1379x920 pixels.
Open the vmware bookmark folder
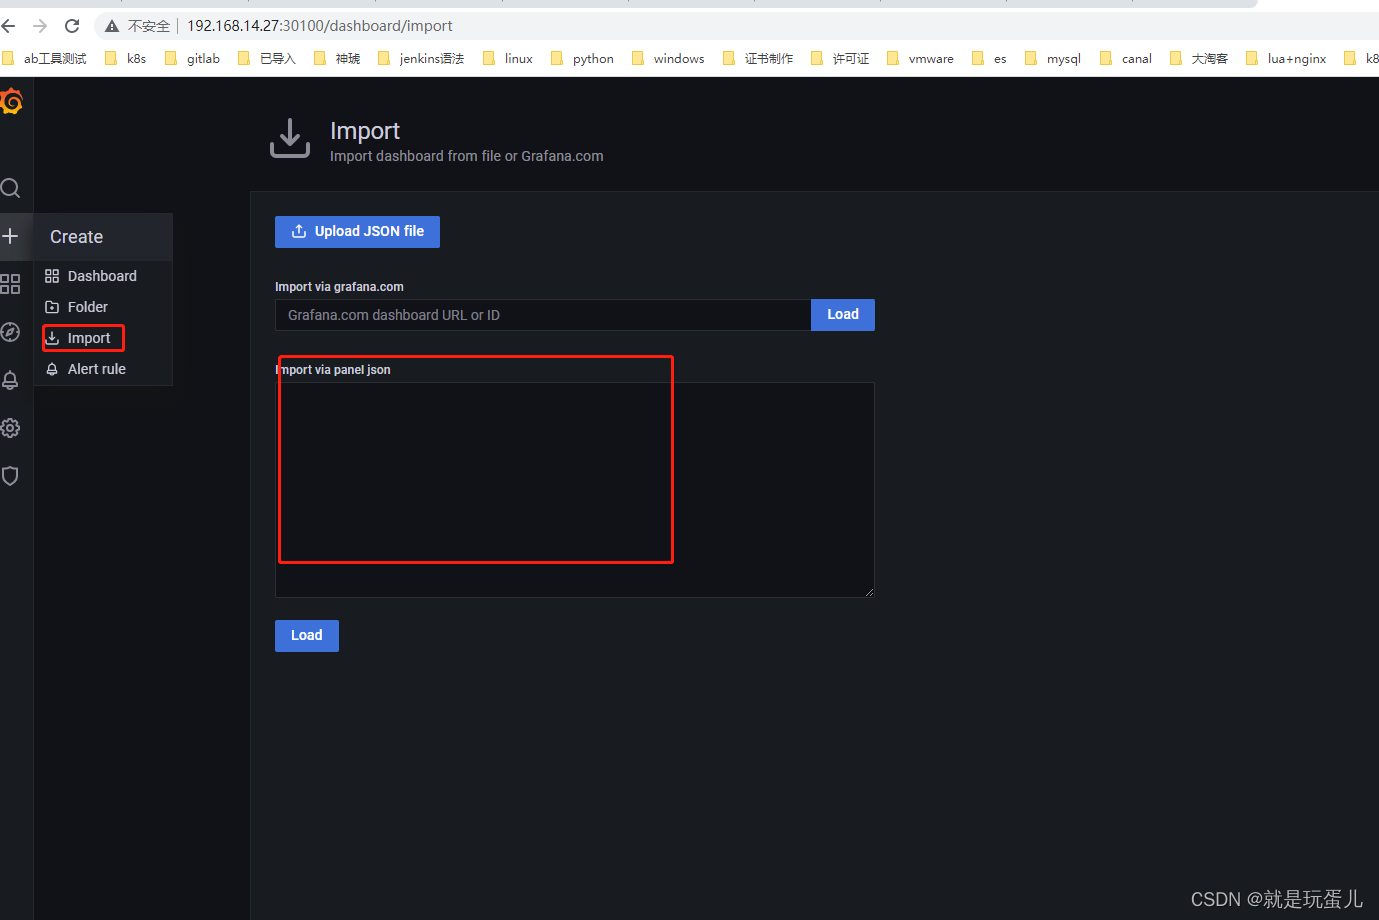click(920, 59)
